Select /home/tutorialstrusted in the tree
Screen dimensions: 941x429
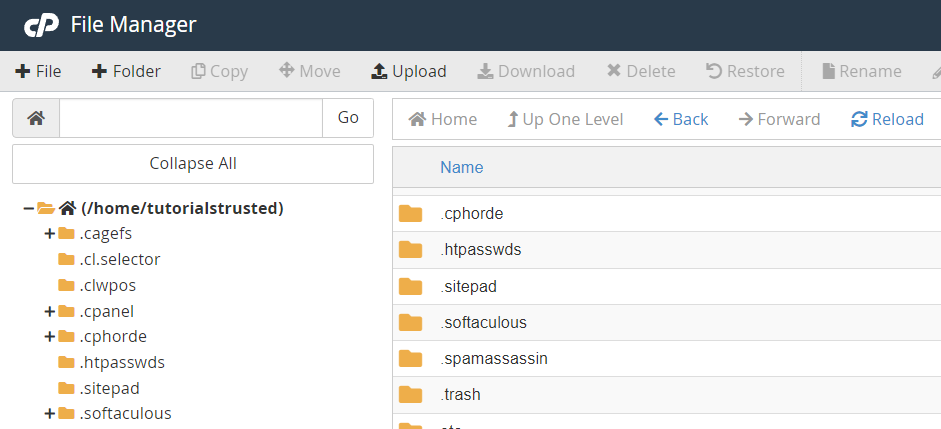182,208
